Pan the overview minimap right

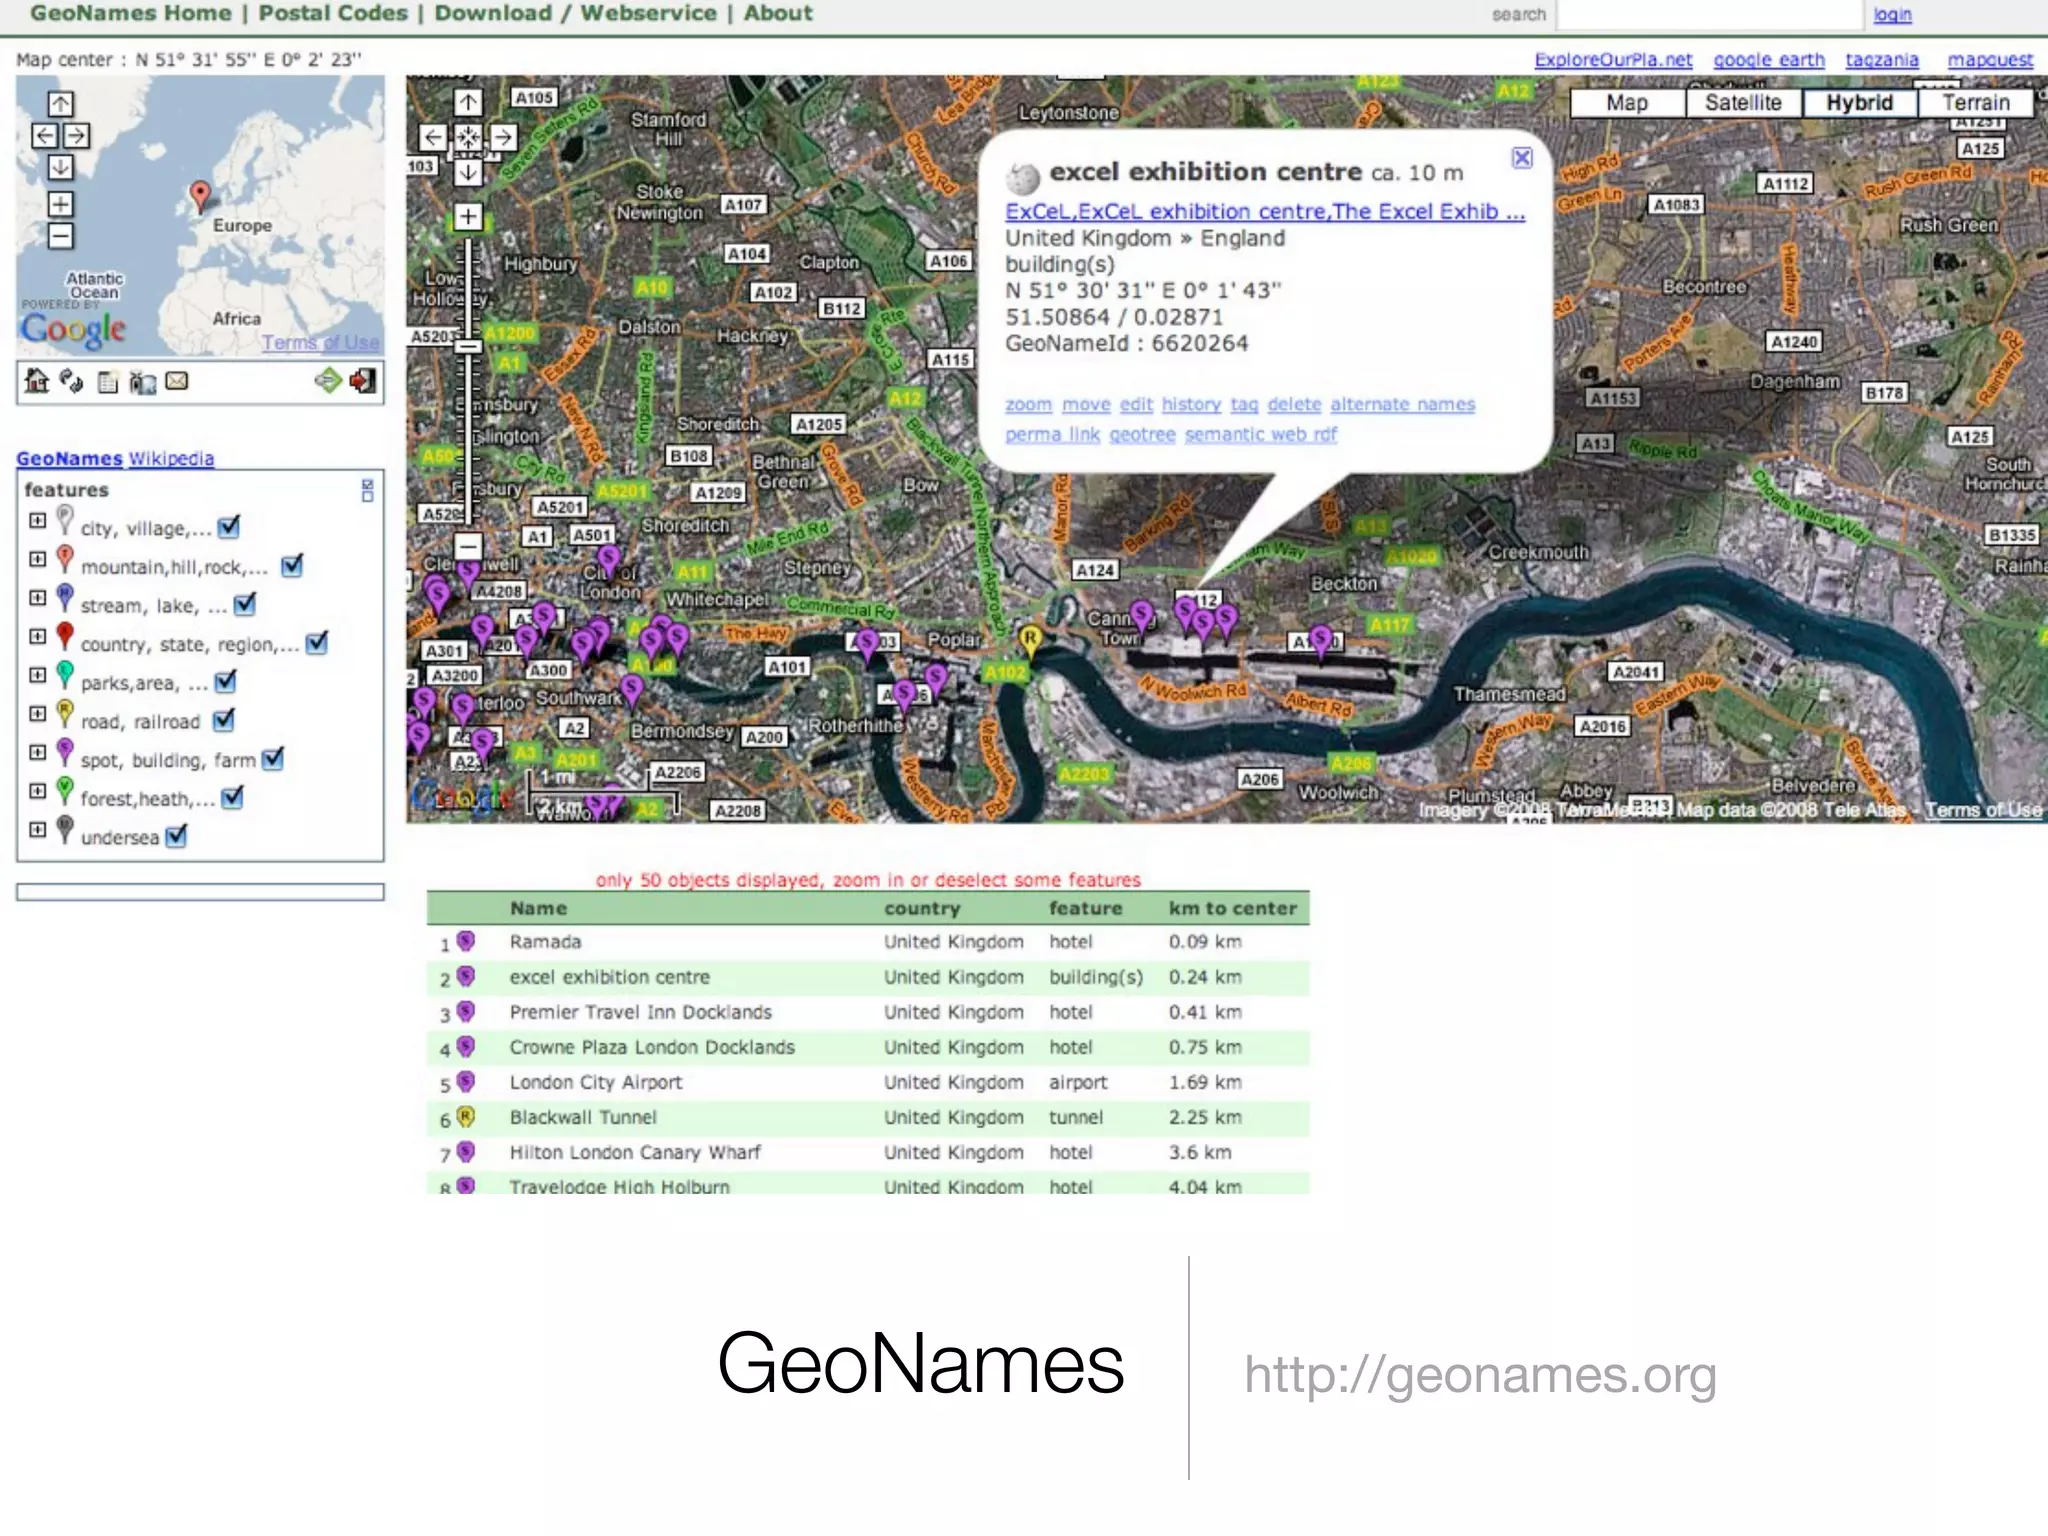77,136
